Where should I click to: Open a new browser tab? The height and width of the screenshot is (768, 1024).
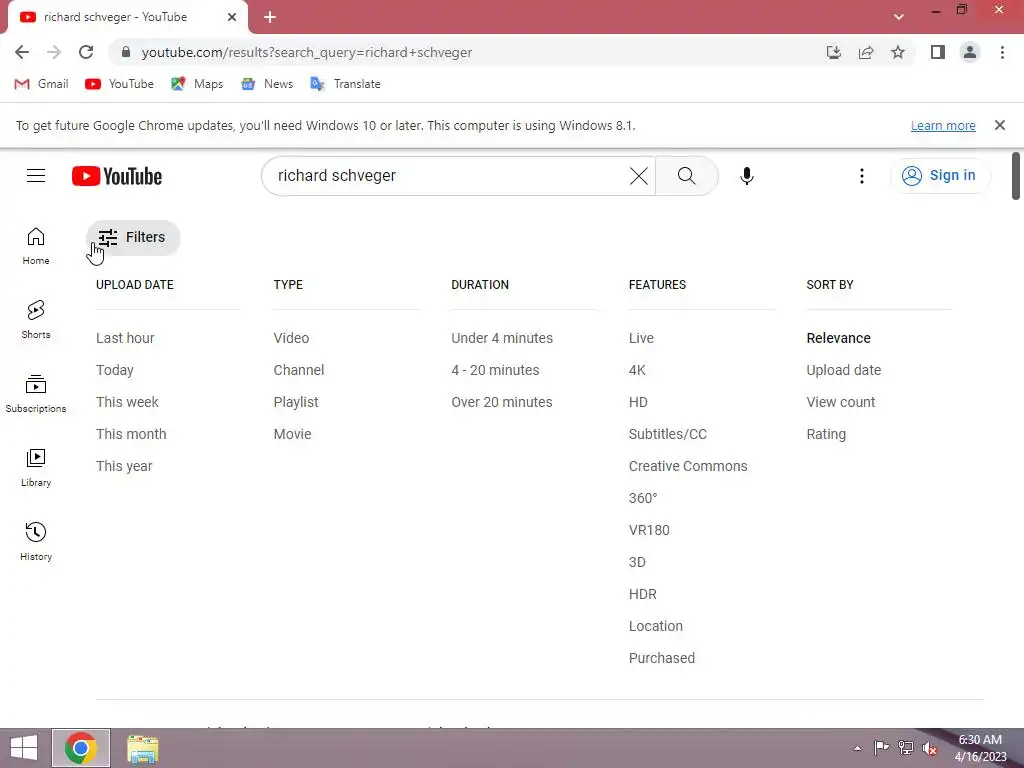click(x=270, y=18)
